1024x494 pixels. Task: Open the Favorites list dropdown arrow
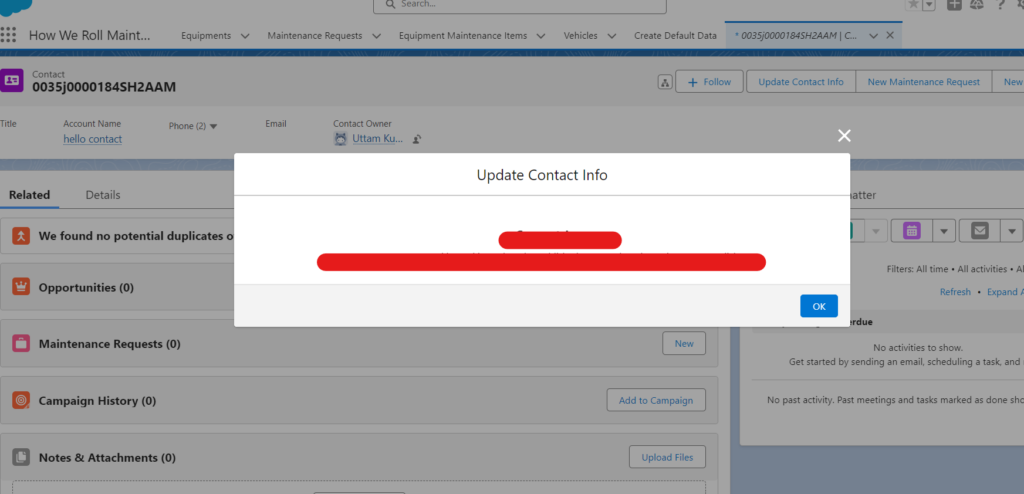click(x=928, y=5)
